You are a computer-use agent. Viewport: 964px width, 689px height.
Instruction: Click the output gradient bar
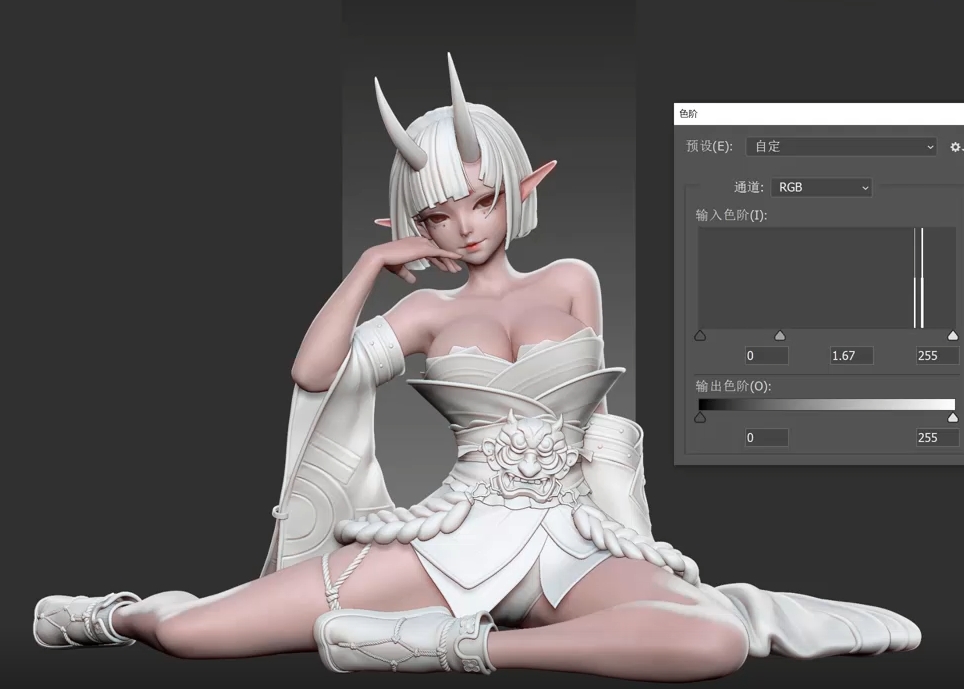click(827, 404)
